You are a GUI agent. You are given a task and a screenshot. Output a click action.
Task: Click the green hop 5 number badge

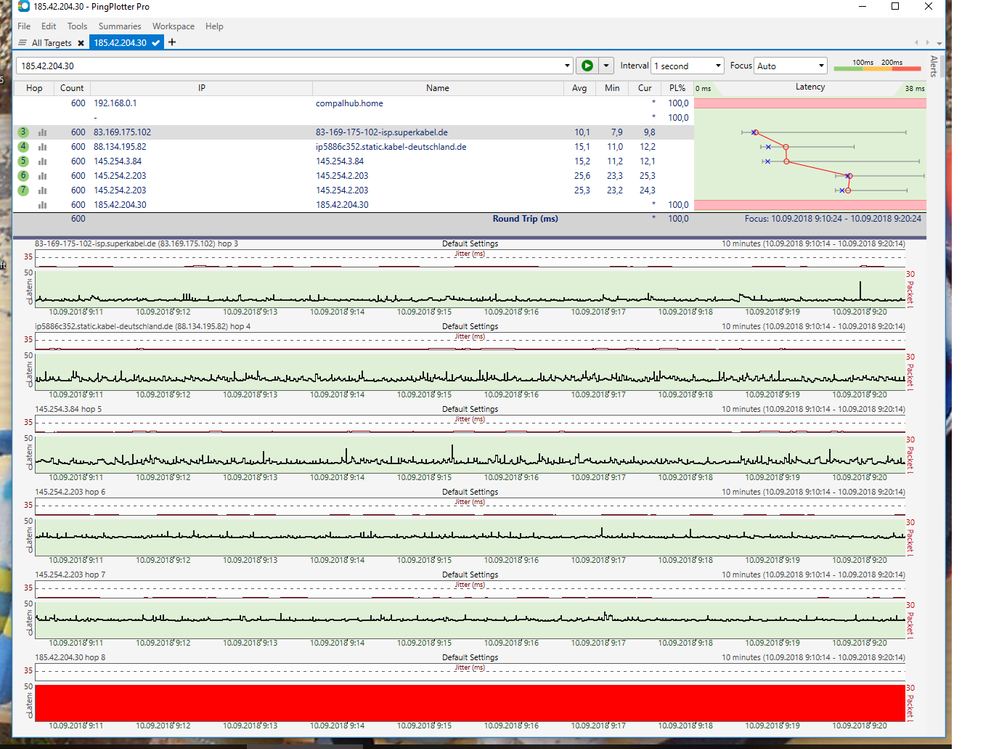[23, 161]
